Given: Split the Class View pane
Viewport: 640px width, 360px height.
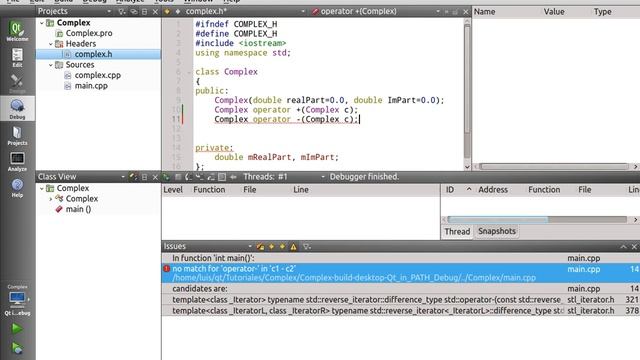Looking at the screenshot, I should [144, 177].
